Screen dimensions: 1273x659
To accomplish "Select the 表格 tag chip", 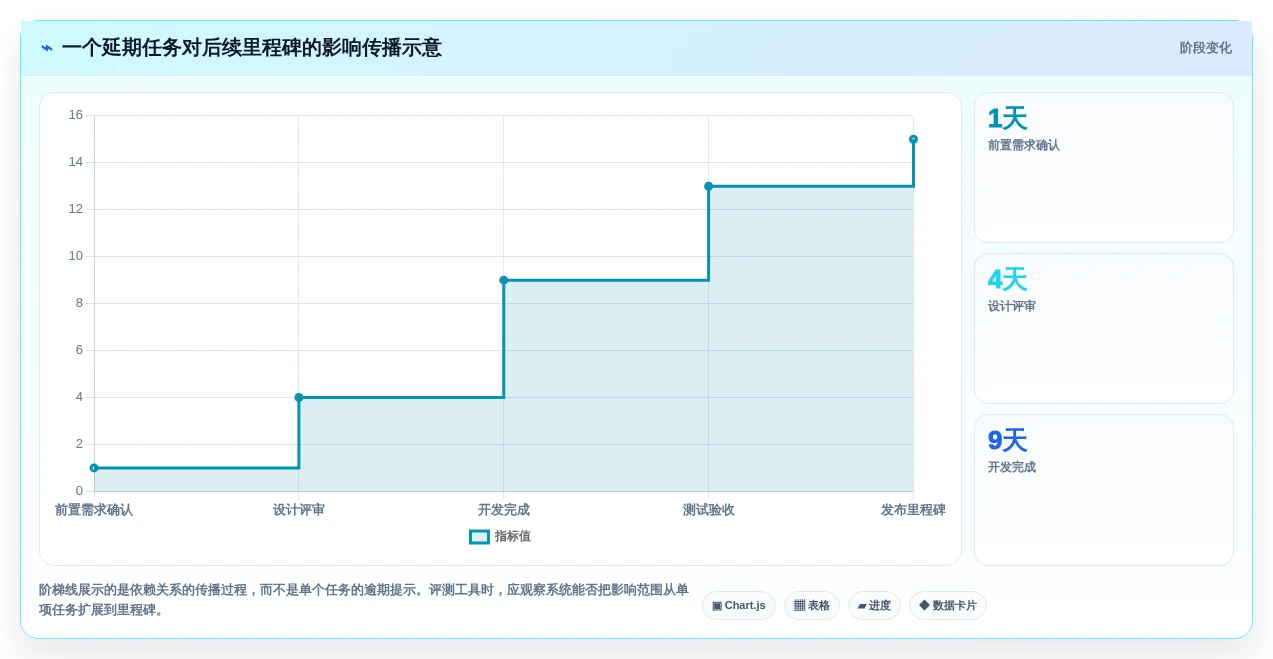I will [x=812, y=606].
